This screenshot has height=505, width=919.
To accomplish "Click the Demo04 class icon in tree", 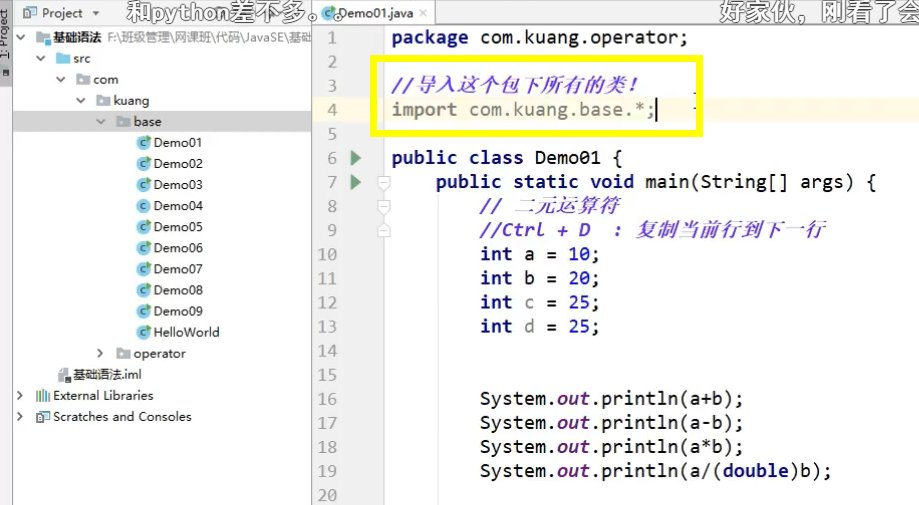I will coord(143,206).
